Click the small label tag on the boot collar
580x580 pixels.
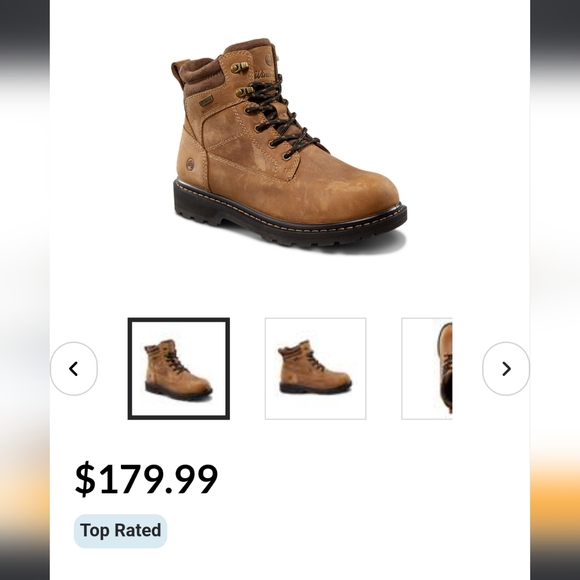[x=206, y=101]
